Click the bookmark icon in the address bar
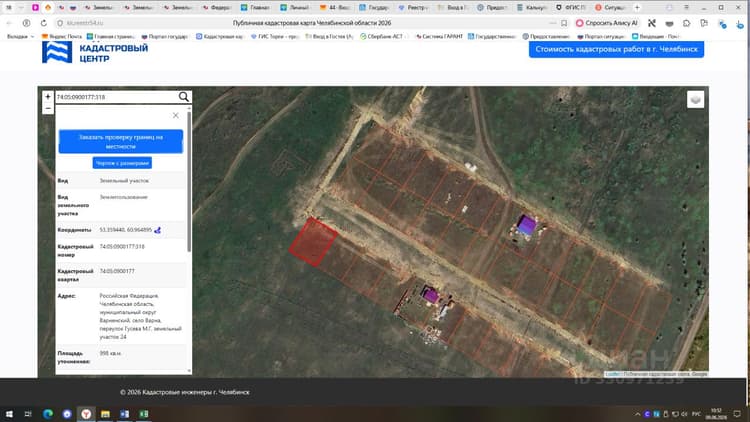Viewport: 750px width, 422px height. tap(564, 23)
